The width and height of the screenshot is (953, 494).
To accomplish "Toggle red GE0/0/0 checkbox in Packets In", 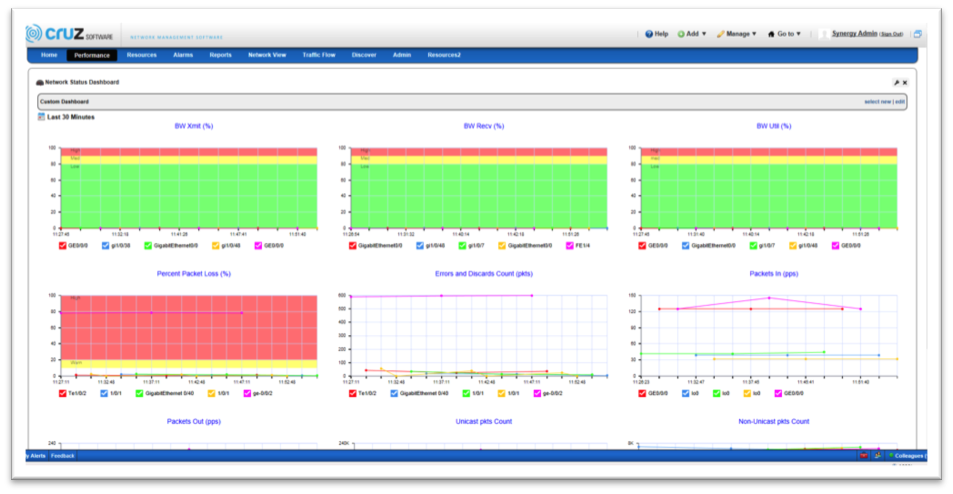I will tap(642, 393).
